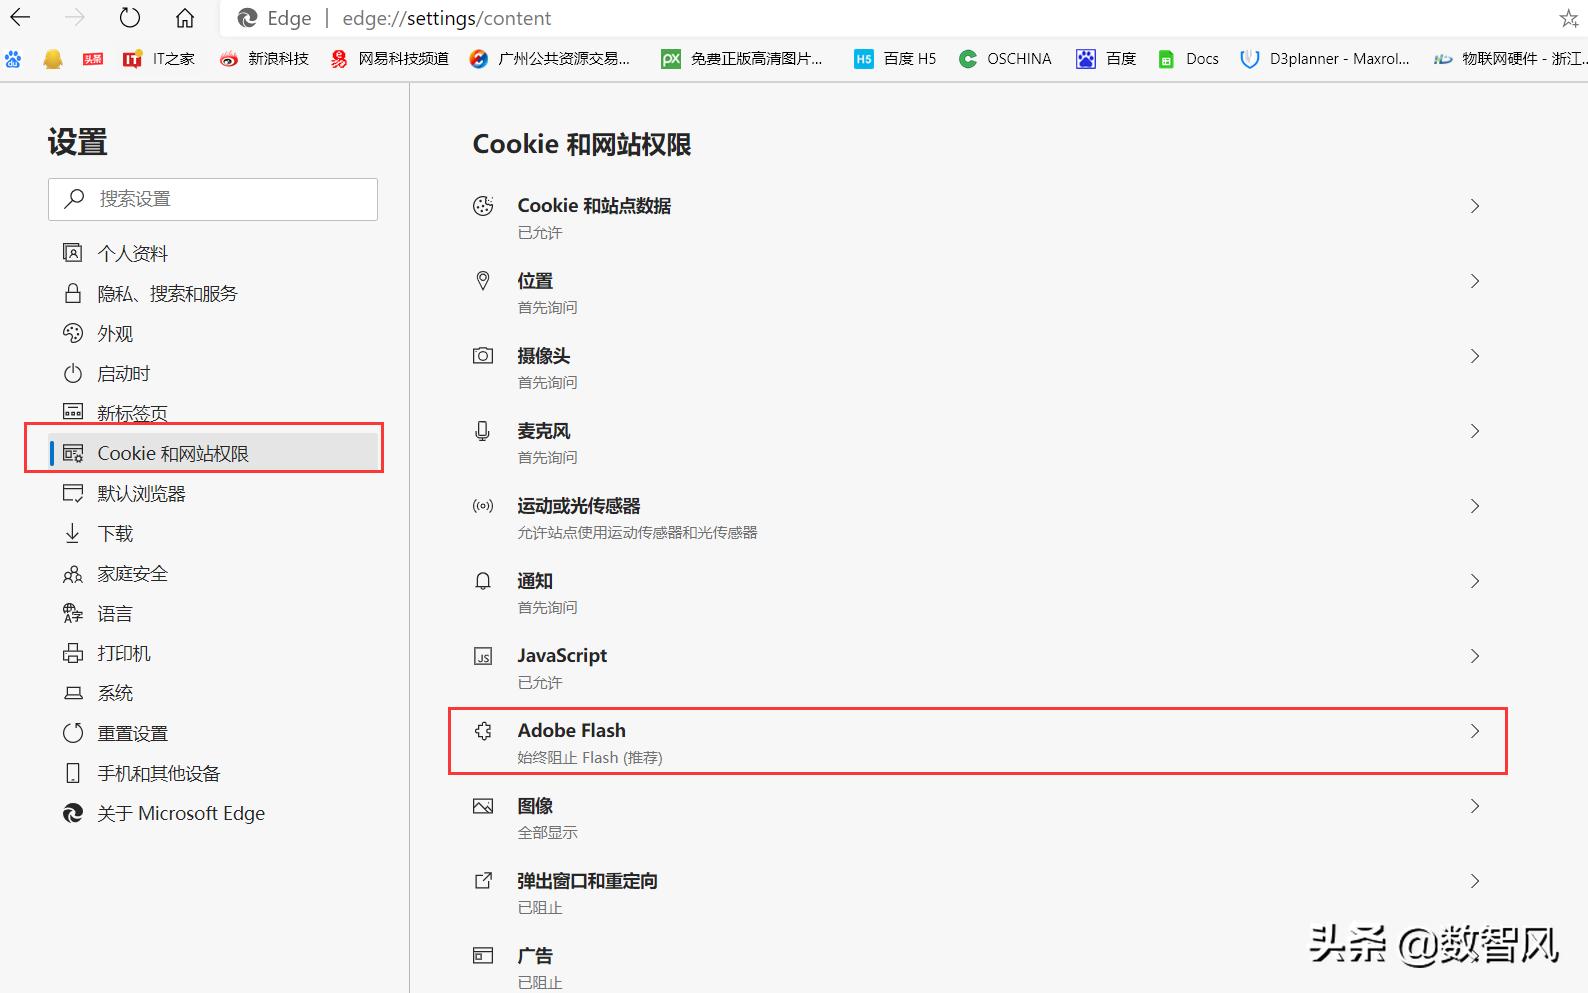
Task: Click the 语言 sidebar icon
Action: pos(73,613)
